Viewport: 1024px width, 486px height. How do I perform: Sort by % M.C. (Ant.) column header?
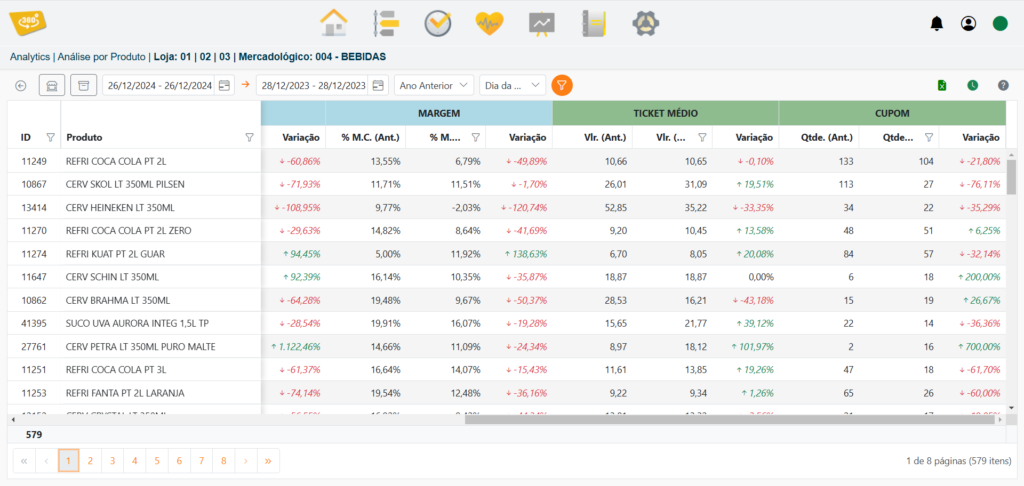click(366, 137)
